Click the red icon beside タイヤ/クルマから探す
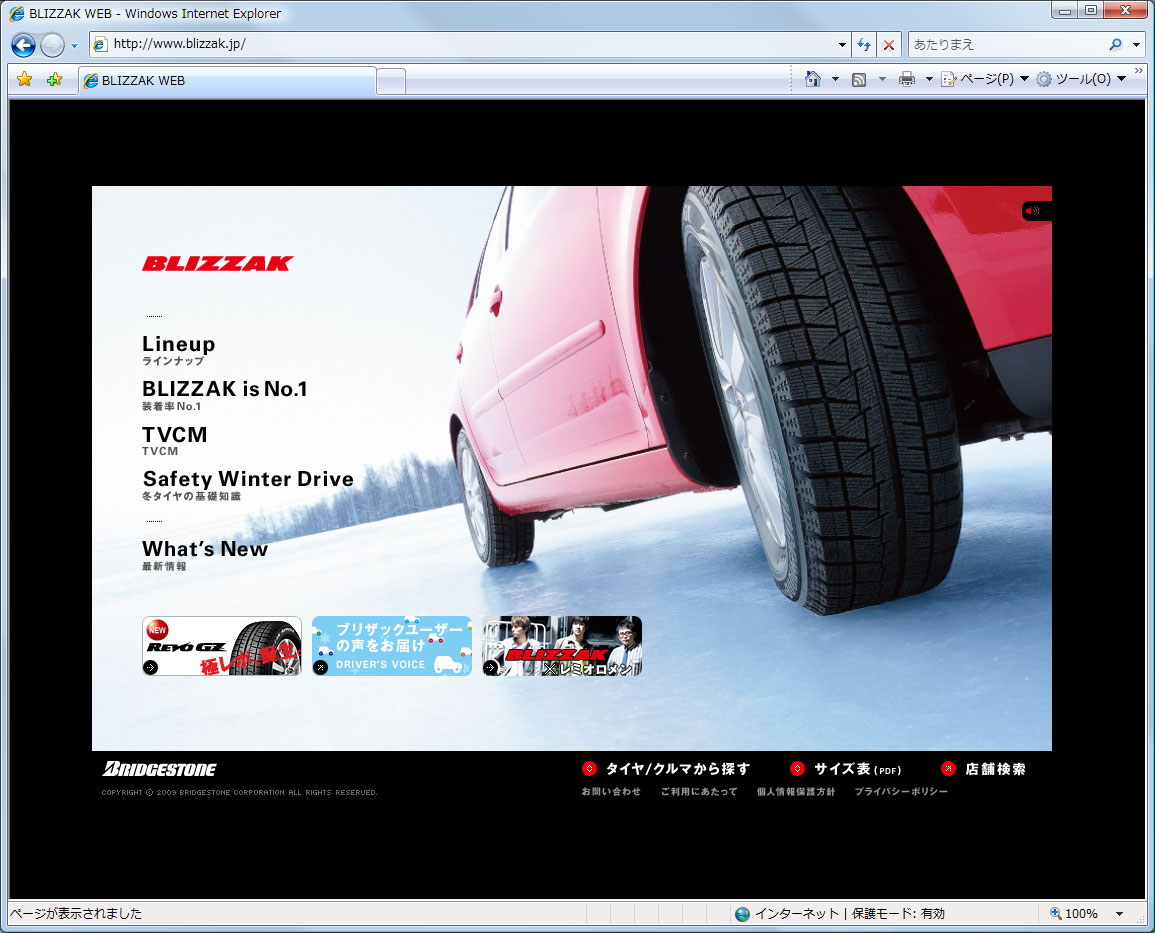The width and height of the screenshot is (1155, 933). click(589, 769)
